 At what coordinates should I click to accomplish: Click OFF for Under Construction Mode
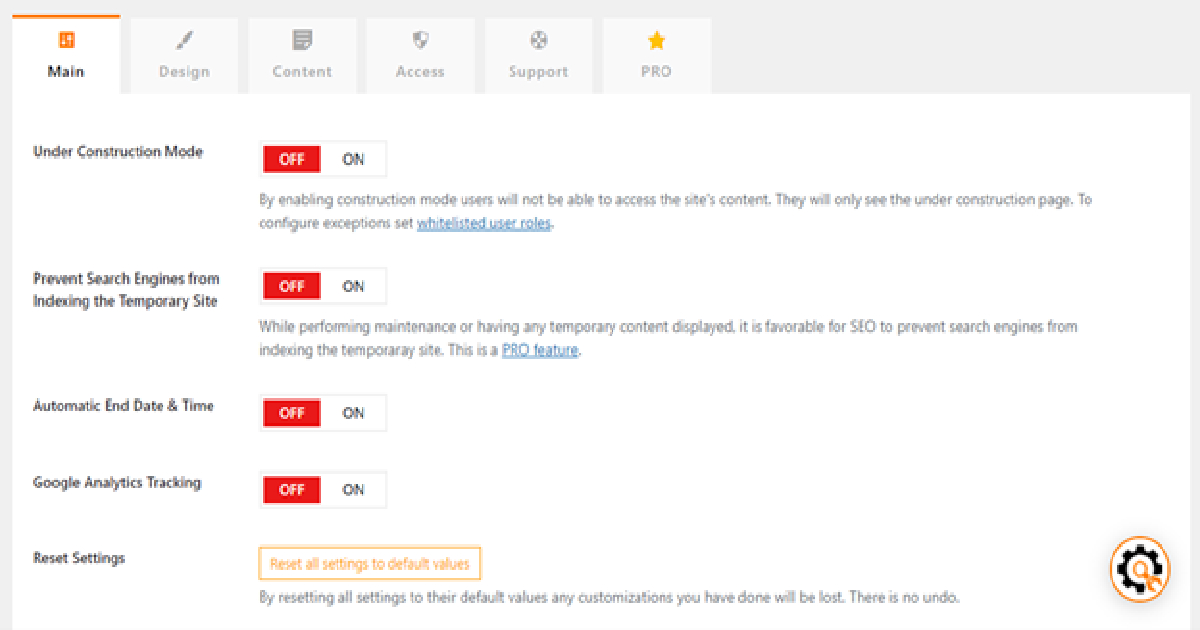point(292,159)
